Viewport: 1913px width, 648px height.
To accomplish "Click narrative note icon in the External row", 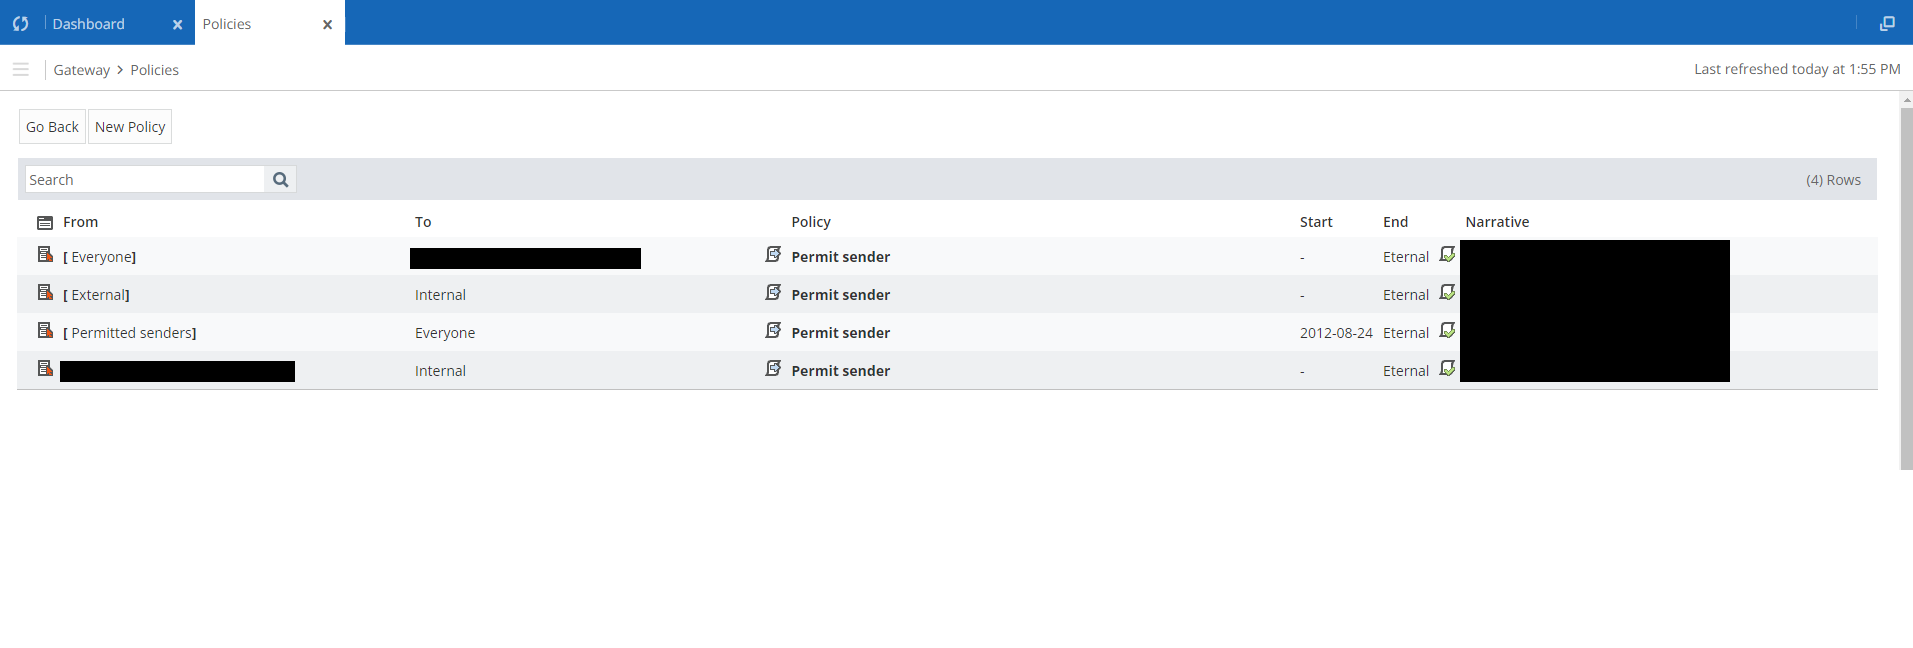I will (1447, 293).
